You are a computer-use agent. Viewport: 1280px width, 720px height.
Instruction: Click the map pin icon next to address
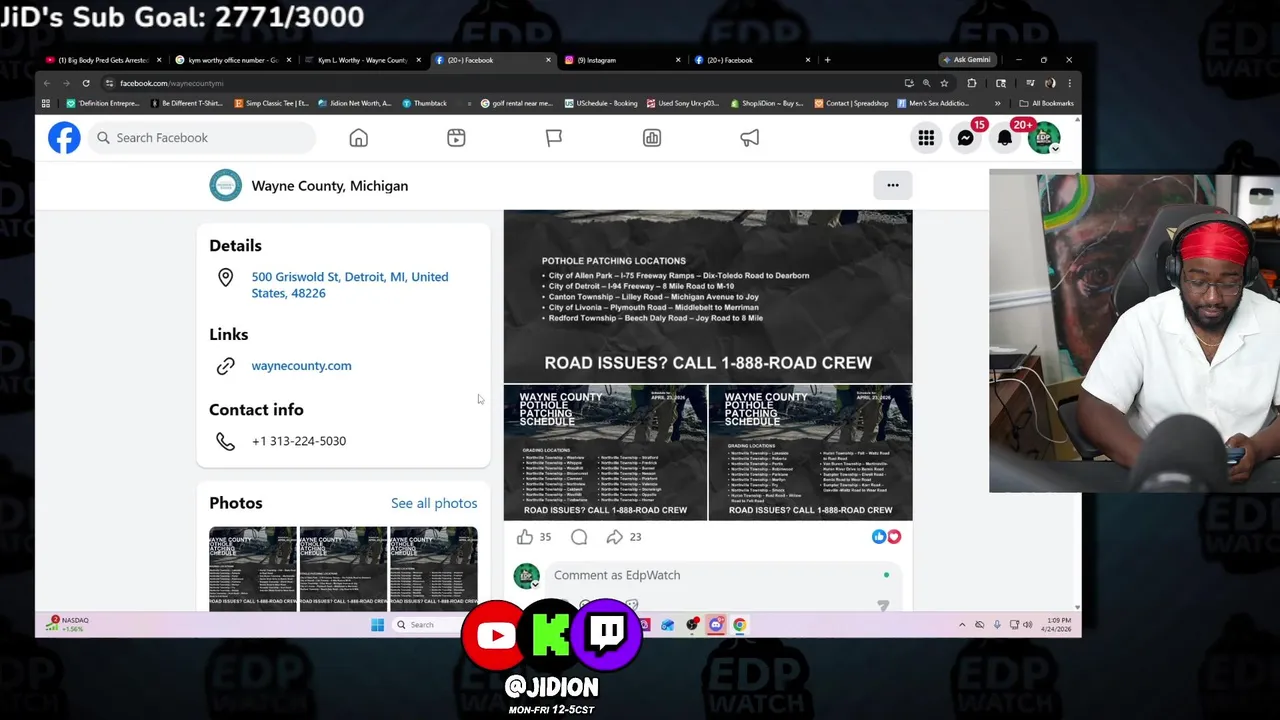pyautogui.click(x=226, y=278)
